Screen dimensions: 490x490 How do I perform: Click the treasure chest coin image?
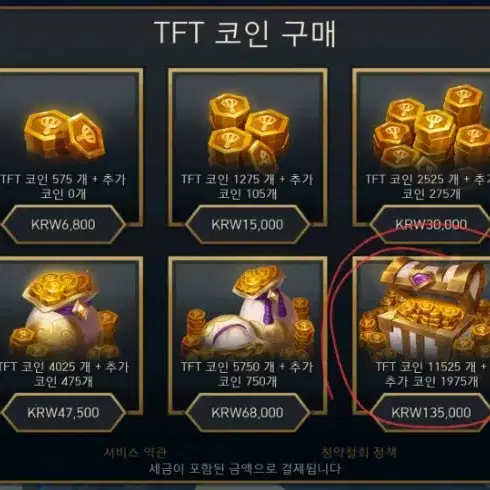click(x=426, y=308)
